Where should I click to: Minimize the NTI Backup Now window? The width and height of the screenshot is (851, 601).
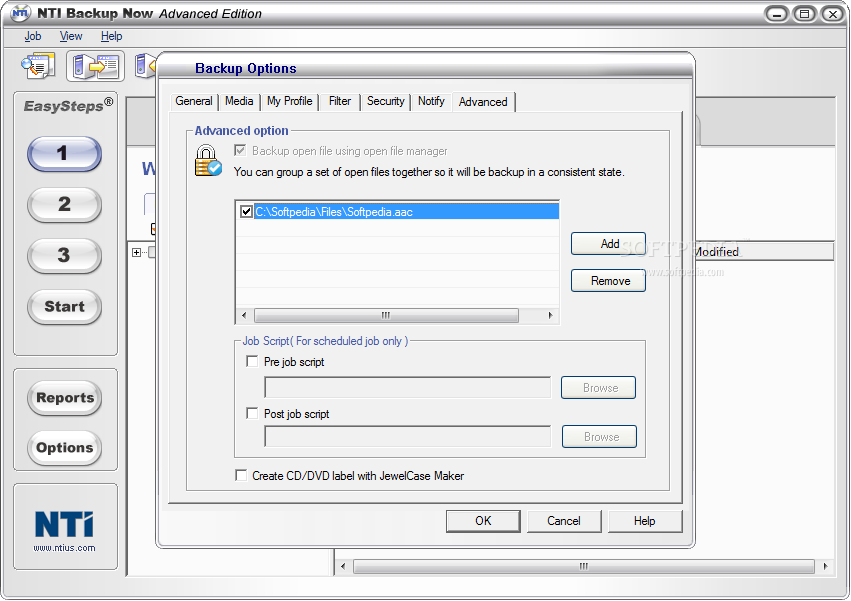click(x=777, y=14)
